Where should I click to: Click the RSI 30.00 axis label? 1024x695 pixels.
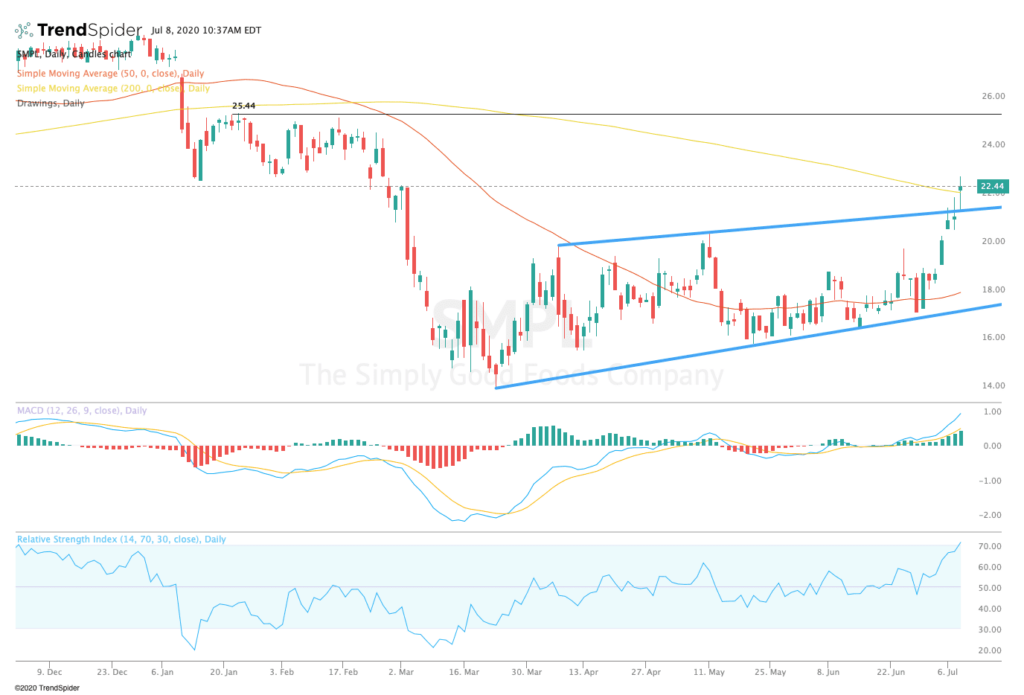tap(991, 630)
